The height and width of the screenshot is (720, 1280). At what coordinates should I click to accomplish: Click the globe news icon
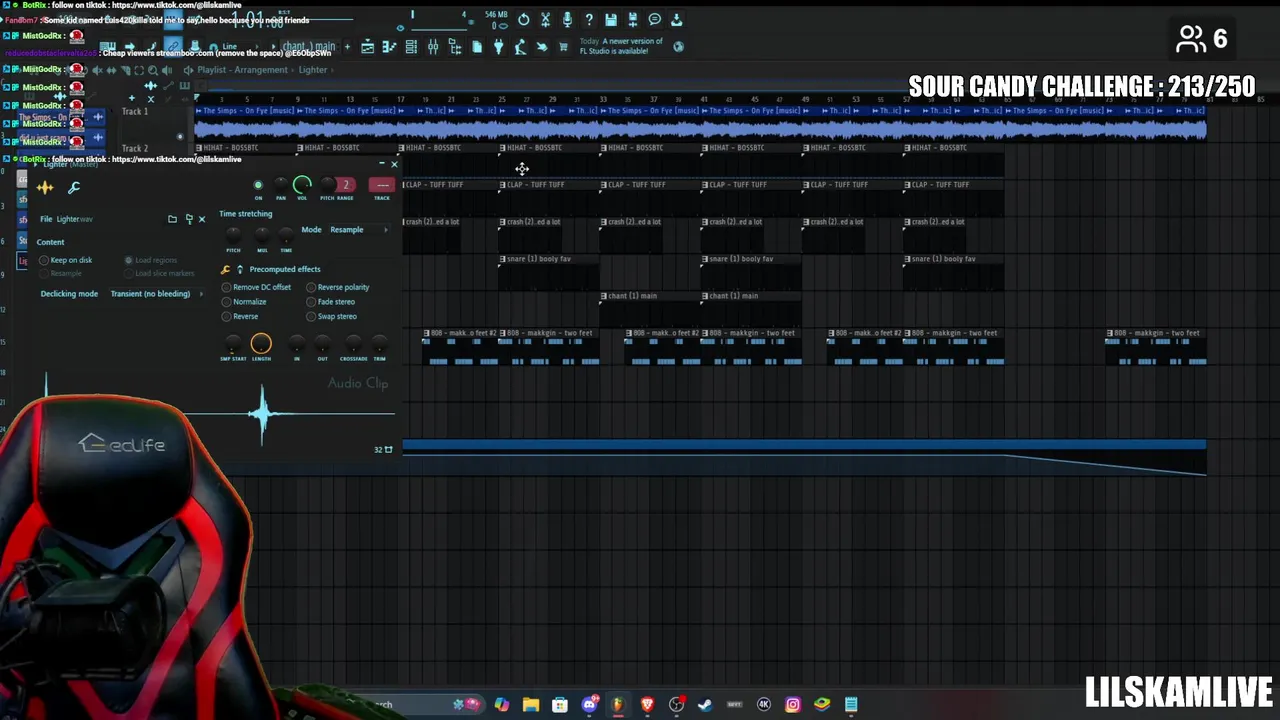click(x=678, y=46)
